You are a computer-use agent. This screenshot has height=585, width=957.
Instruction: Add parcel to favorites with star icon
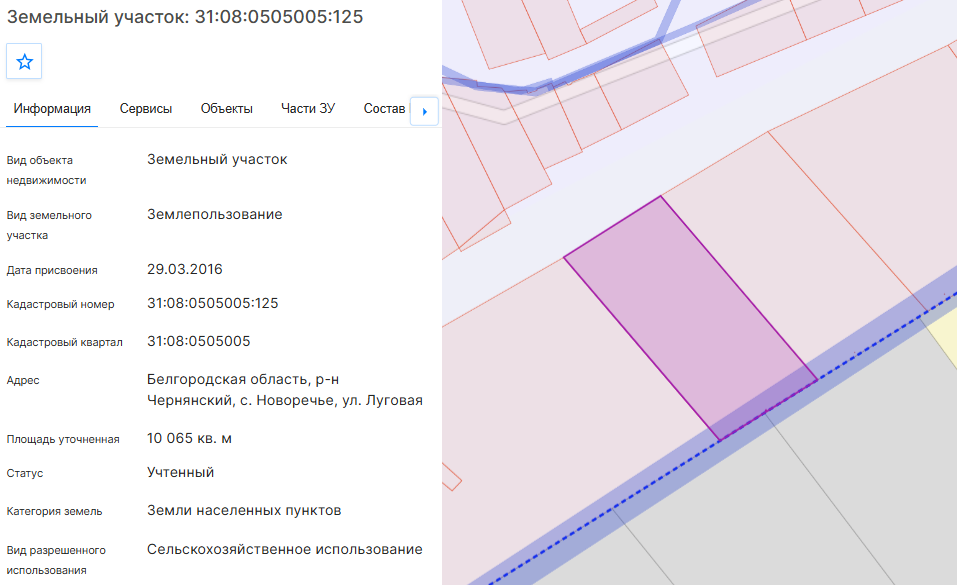point(24,61)
